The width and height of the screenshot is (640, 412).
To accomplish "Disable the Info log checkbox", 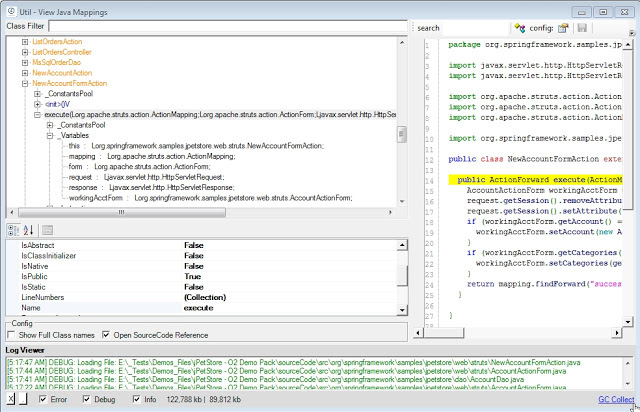I will click(x=136, y=400).
